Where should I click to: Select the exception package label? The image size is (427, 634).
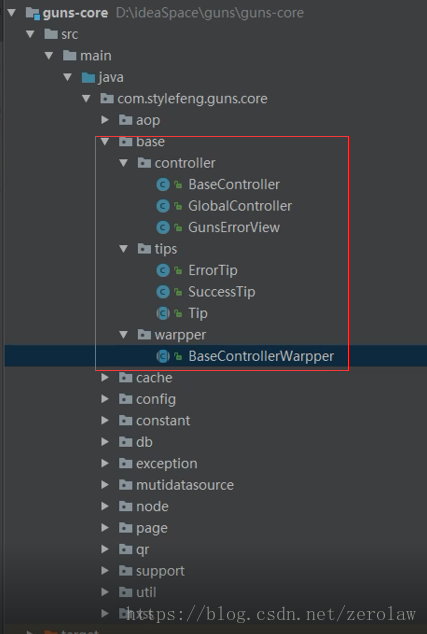[167, 463]
